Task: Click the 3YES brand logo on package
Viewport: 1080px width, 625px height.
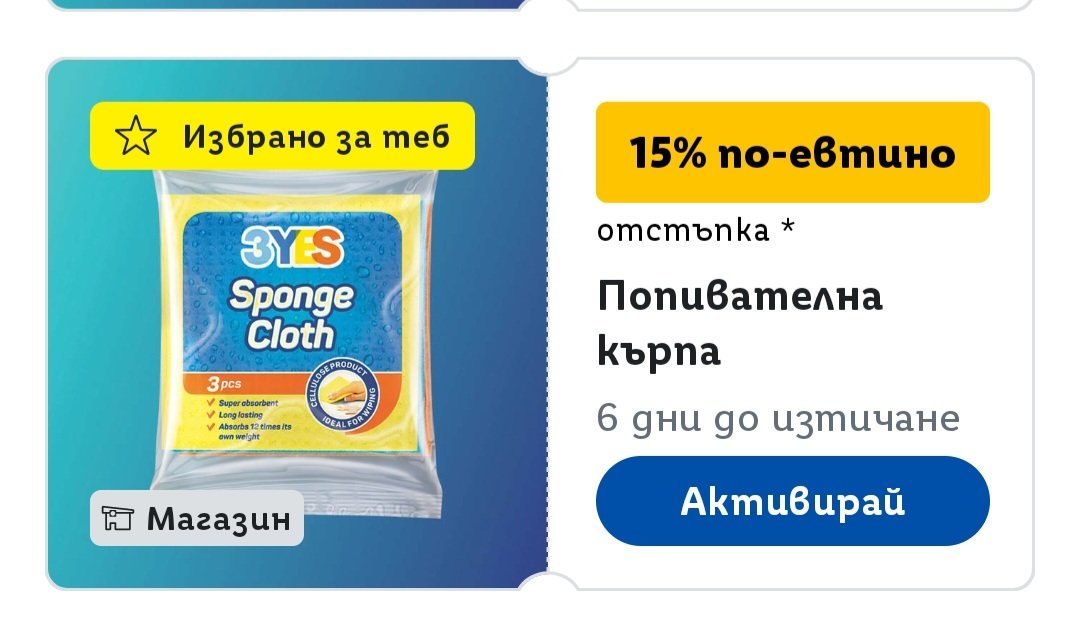Action: pos(292,247)
